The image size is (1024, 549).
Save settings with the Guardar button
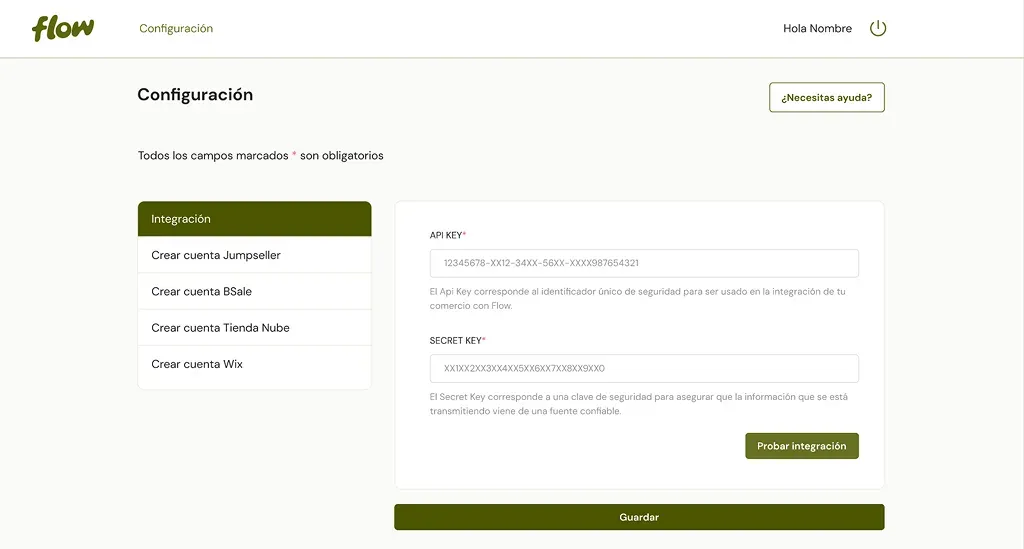pyautogui.click(x=639, y=517)
